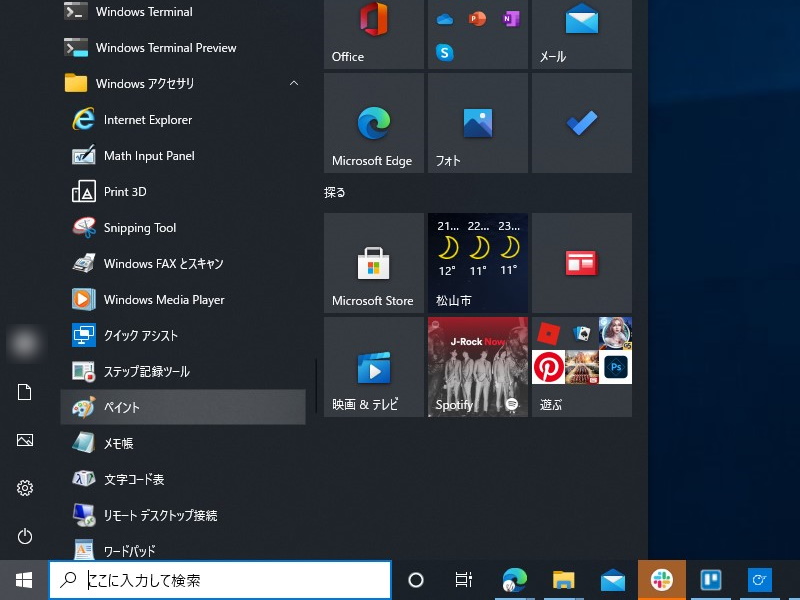Open Settings from the Start menu sidebar
This screenshot has height=600, width=800.
click(24, 487)
